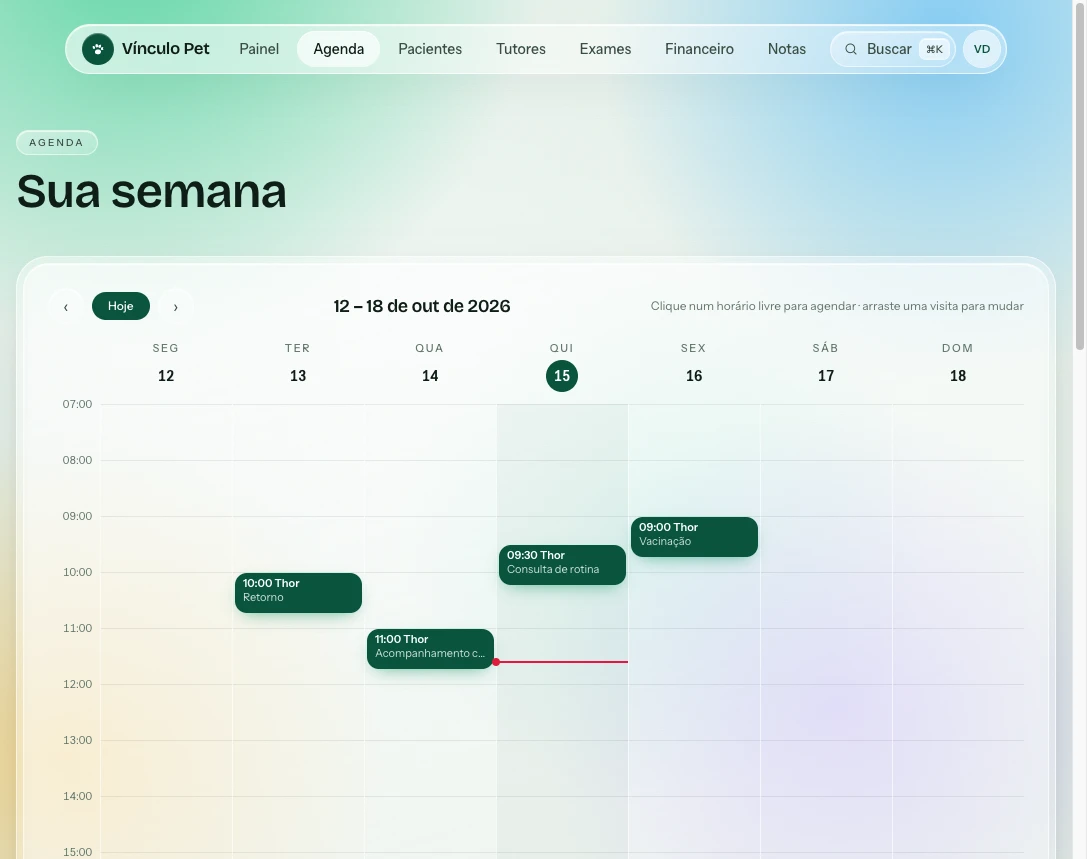Screen dimensions: 1087x859
Task: Select day 18 DOM header
Action: tap(957, 363)
